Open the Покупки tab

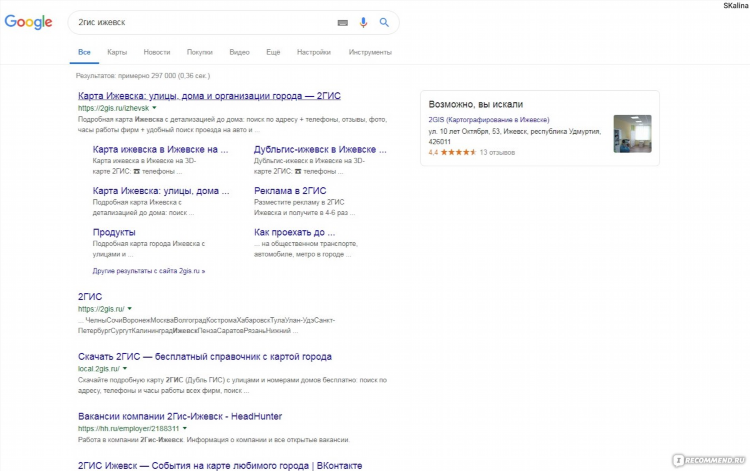(x=199, y=52)
